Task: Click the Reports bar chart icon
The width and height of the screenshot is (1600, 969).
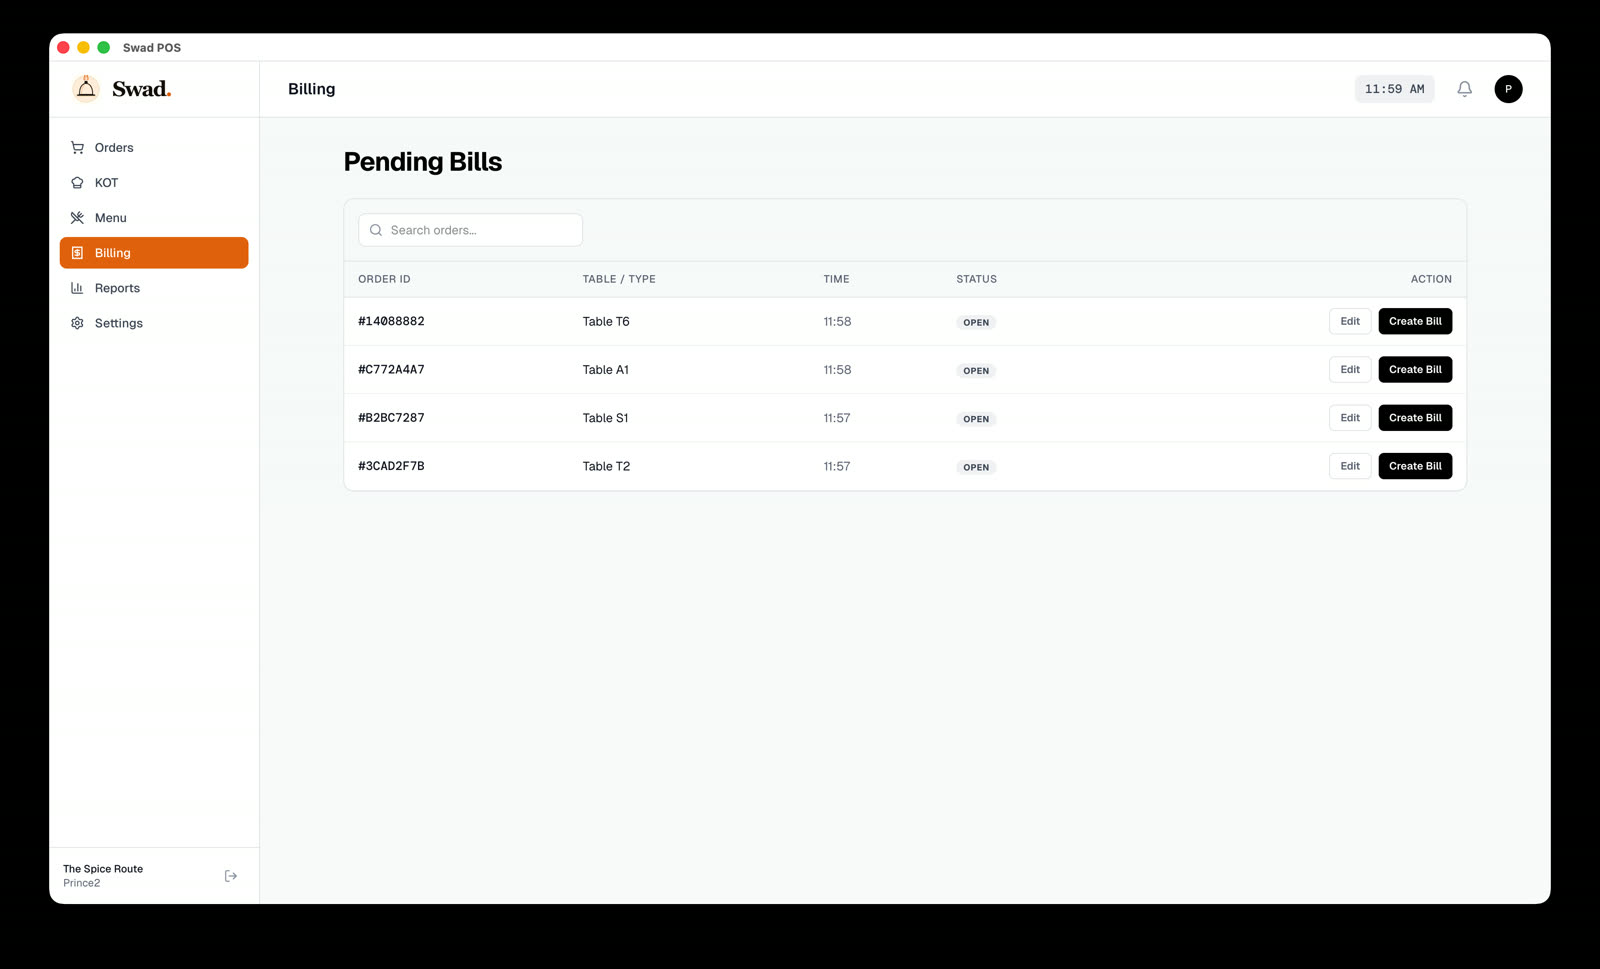Action: 77,288
